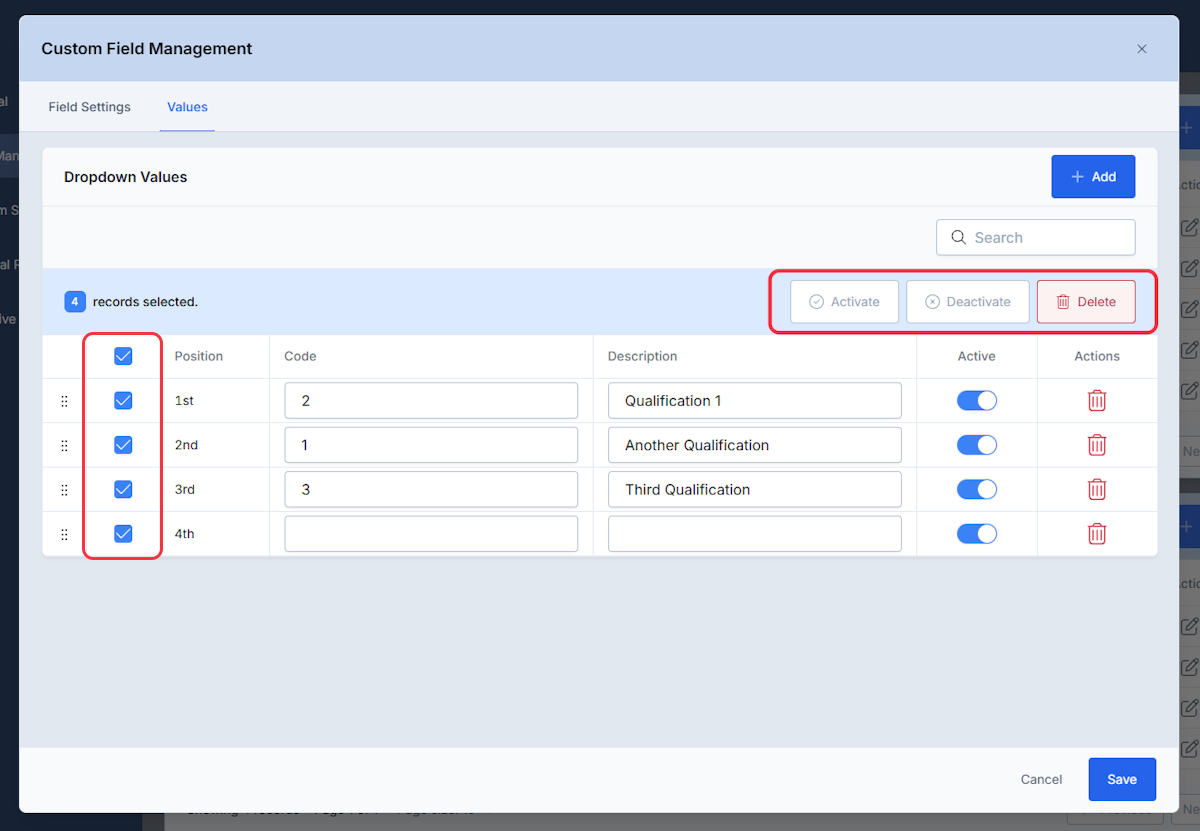Viewport: 1200px width, 831px height.
Task: Uncheck the checkbox for the 1st row
Action: tap(123, 400)
